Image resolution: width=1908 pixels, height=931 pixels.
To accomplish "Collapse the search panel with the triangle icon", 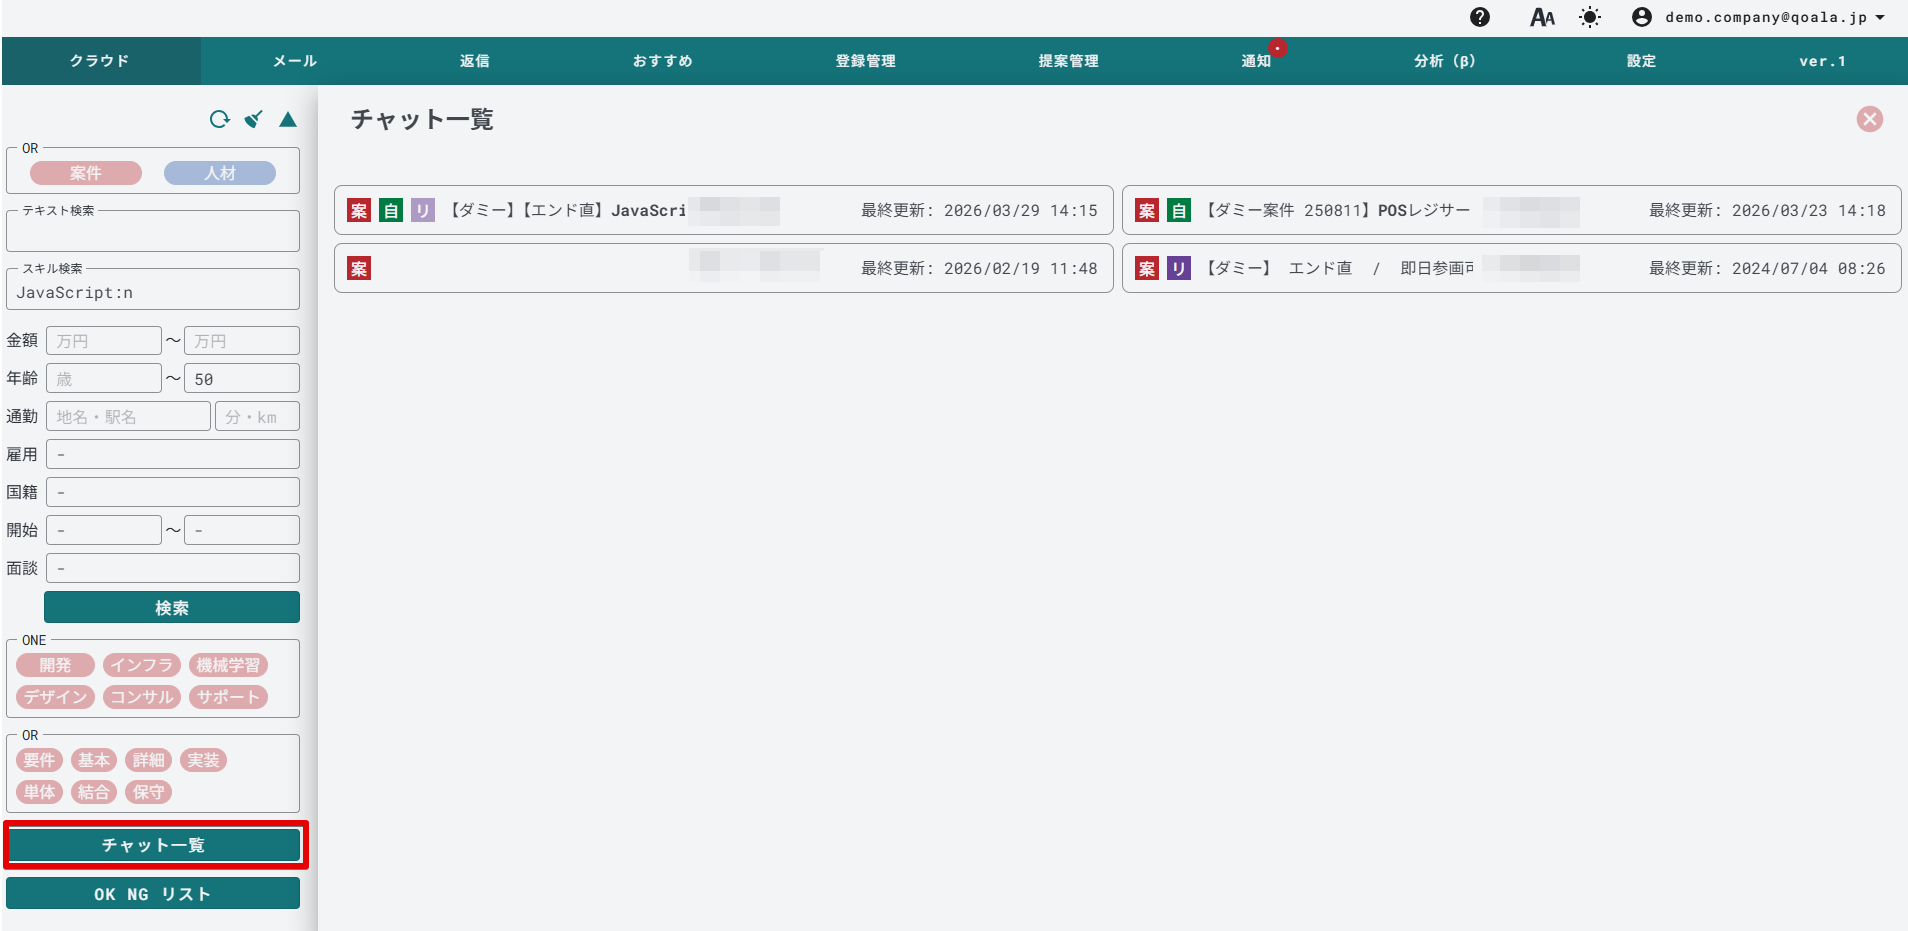I will (288, 120).
